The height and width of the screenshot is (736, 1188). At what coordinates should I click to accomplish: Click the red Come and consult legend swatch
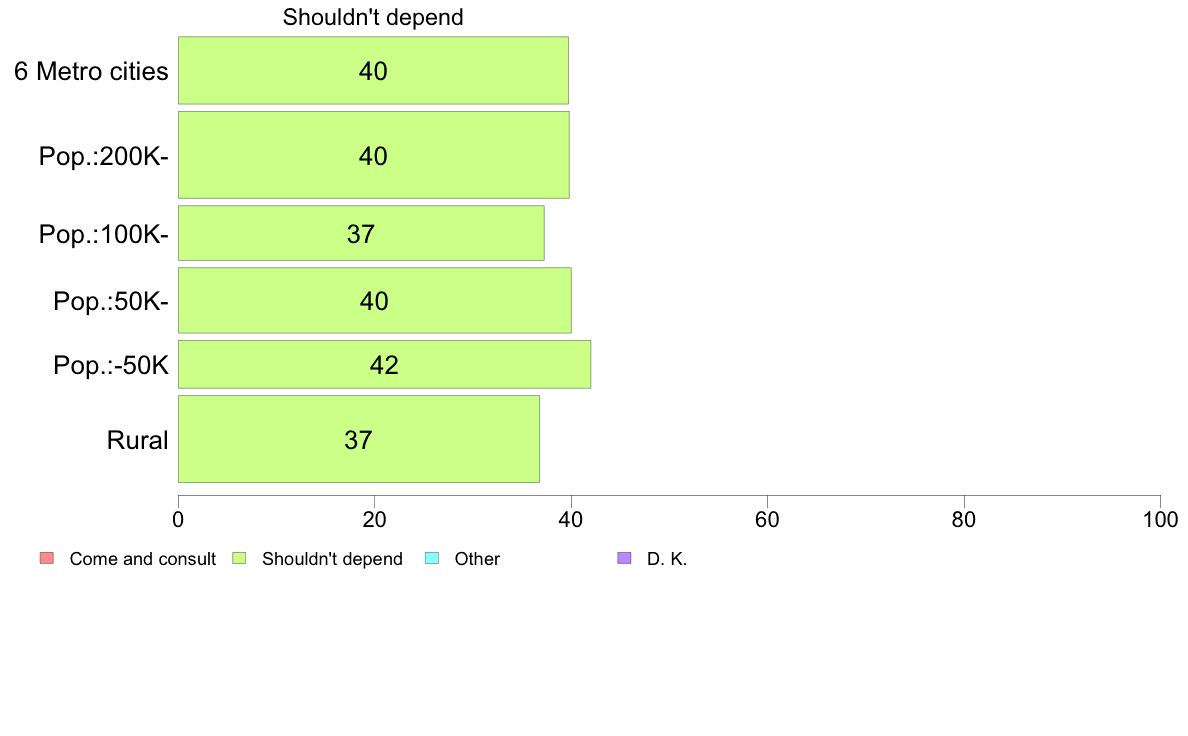click(x=47, y=559)
